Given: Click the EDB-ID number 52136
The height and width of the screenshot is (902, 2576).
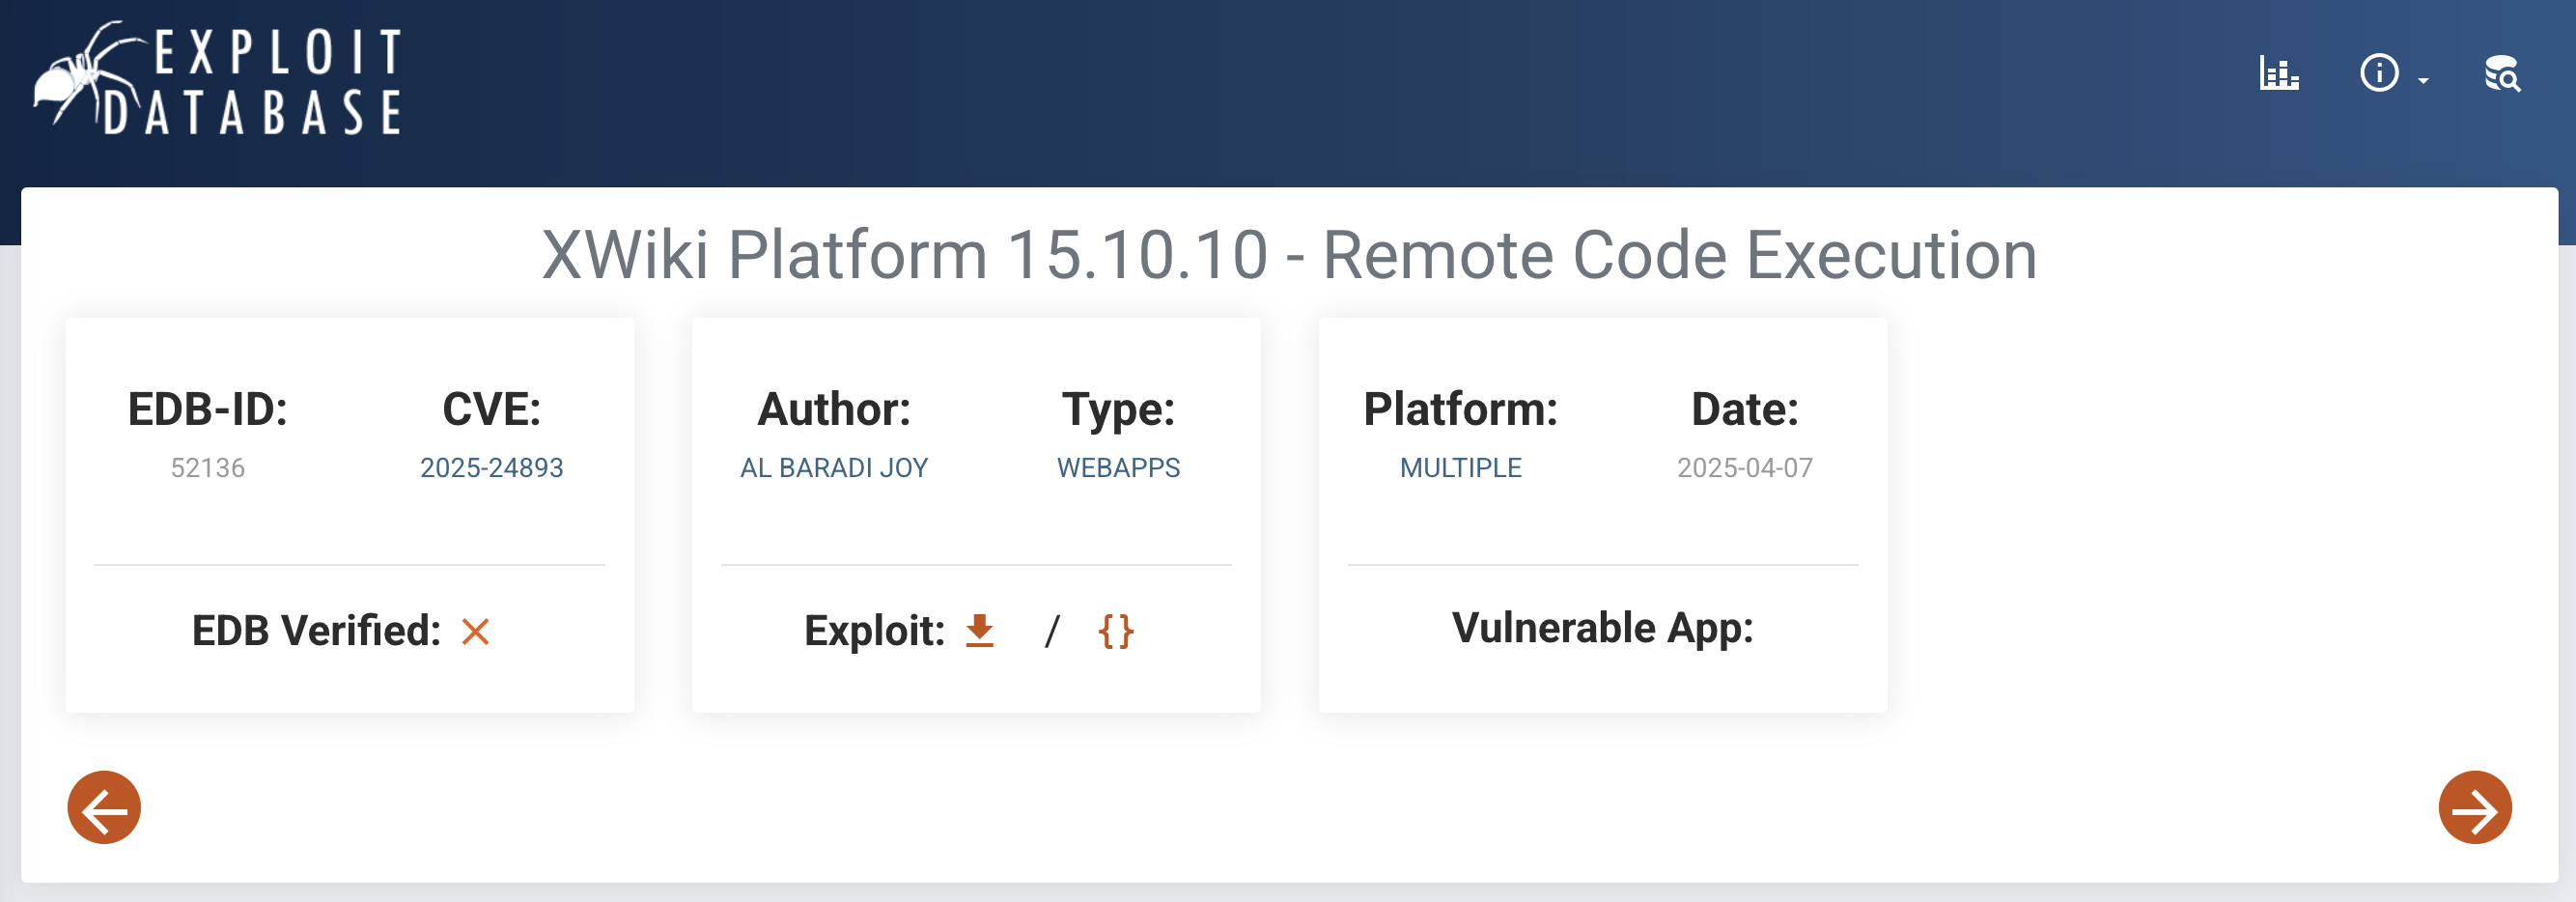Looking at the screenshot, I should (207, 467).
